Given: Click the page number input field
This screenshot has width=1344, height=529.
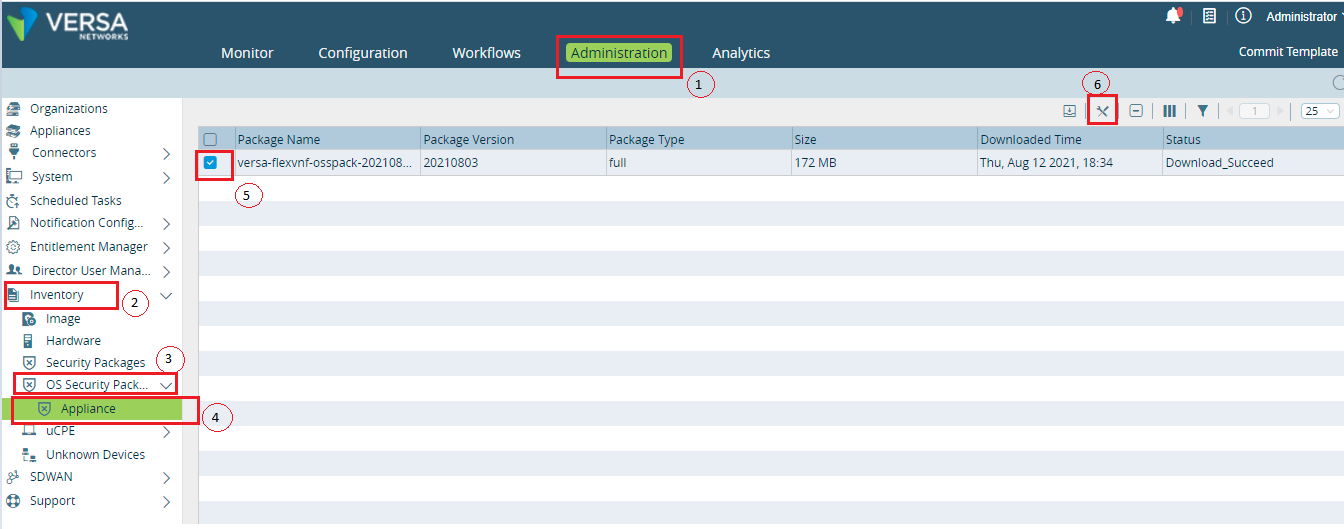Looking at the screenshot, I should point(1254,111).
